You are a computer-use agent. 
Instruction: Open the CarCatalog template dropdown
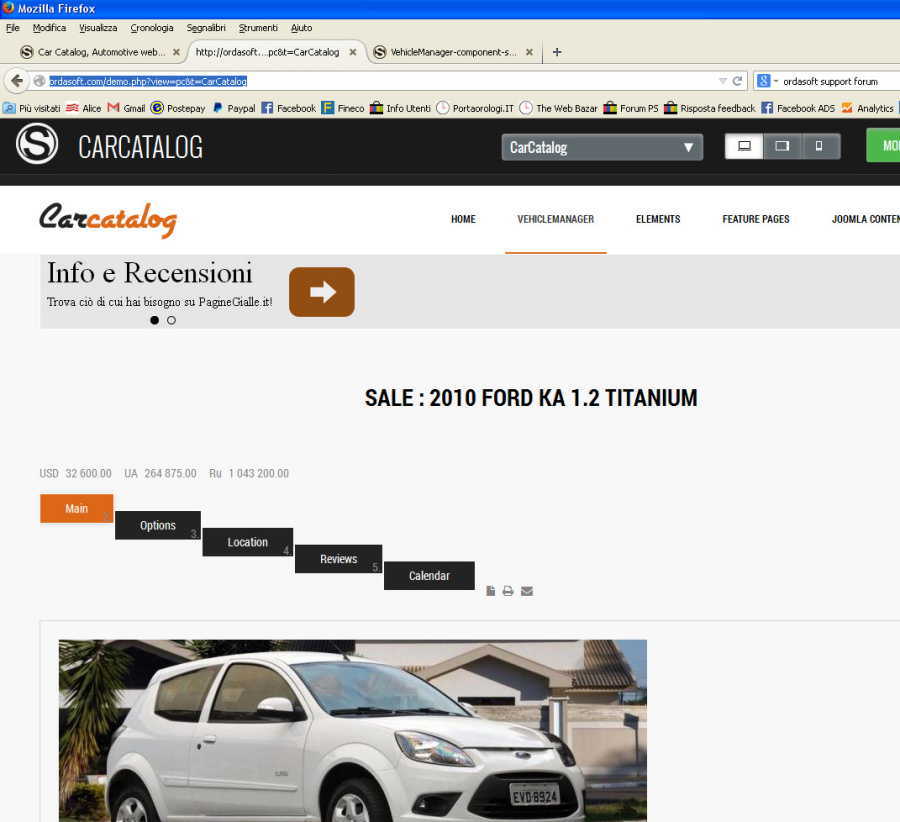point(602,147)
